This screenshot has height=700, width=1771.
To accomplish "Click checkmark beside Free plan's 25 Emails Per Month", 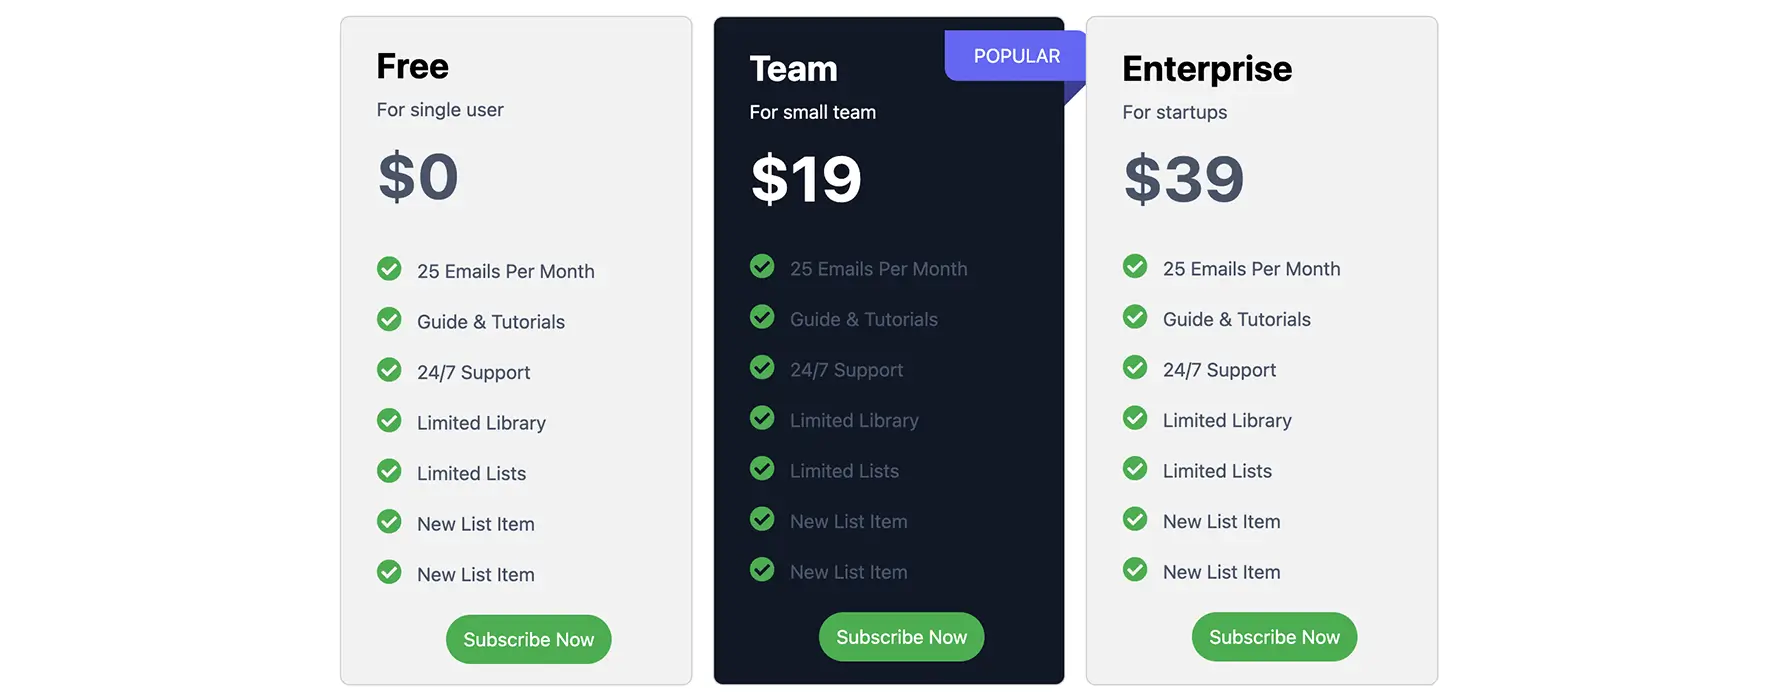I will point(389,269).
